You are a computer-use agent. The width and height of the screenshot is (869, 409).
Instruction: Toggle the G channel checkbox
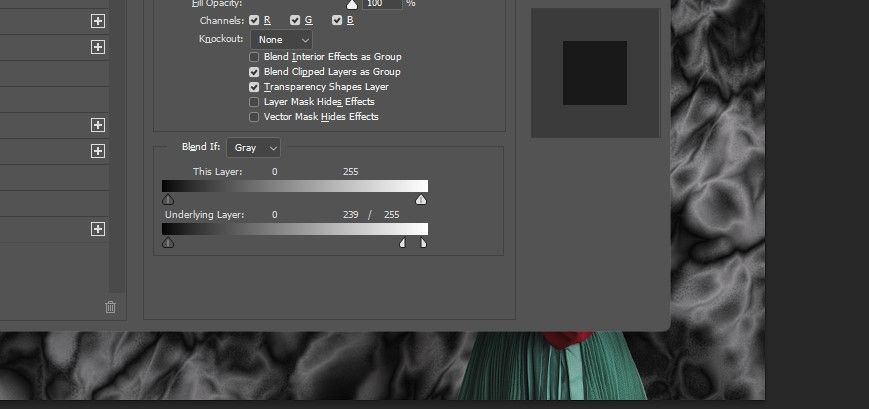pyautogui.click(x=295, y=21)
